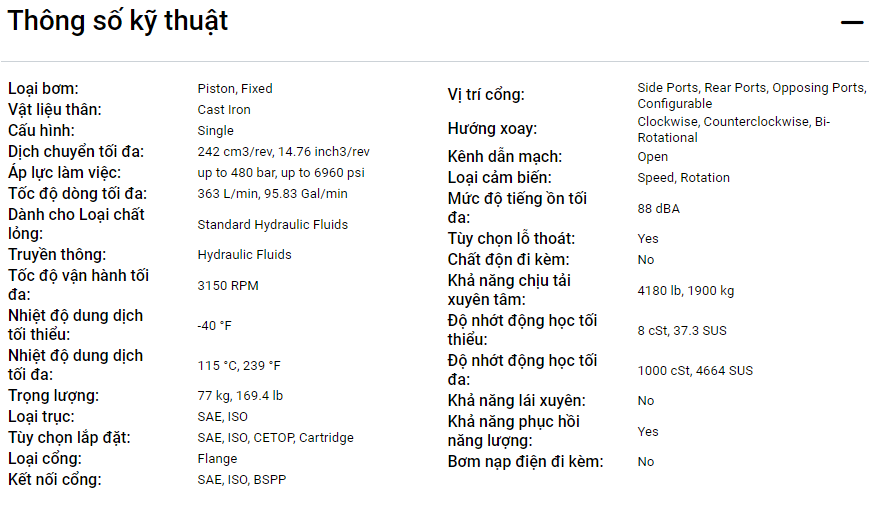Viewport: 869px width, 510px height.
Task: Click the Dịch chuyển tối đa label
Action: 76,151
